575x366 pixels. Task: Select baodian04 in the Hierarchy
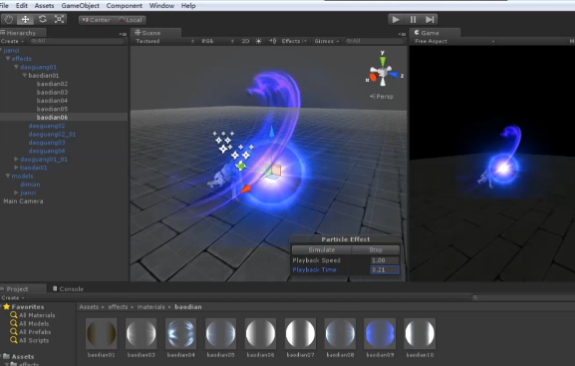(x=52, y=100)
